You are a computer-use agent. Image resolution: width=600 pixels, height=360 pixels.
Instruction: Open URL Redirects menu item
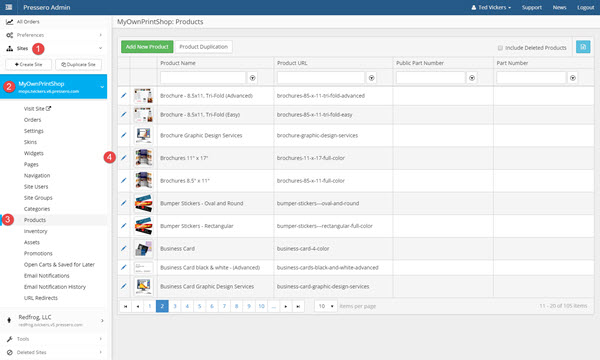coord(41,298)
